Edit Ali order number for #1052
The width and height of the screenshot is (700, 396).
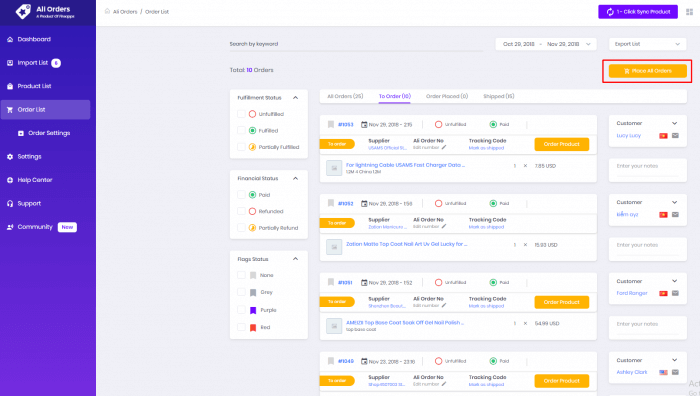pyautogui.click(x=444, y=226)
